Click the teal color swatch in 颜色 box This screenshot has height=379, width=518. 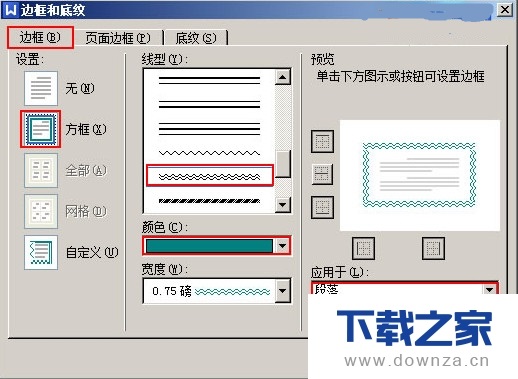click(x=209, y=246)
